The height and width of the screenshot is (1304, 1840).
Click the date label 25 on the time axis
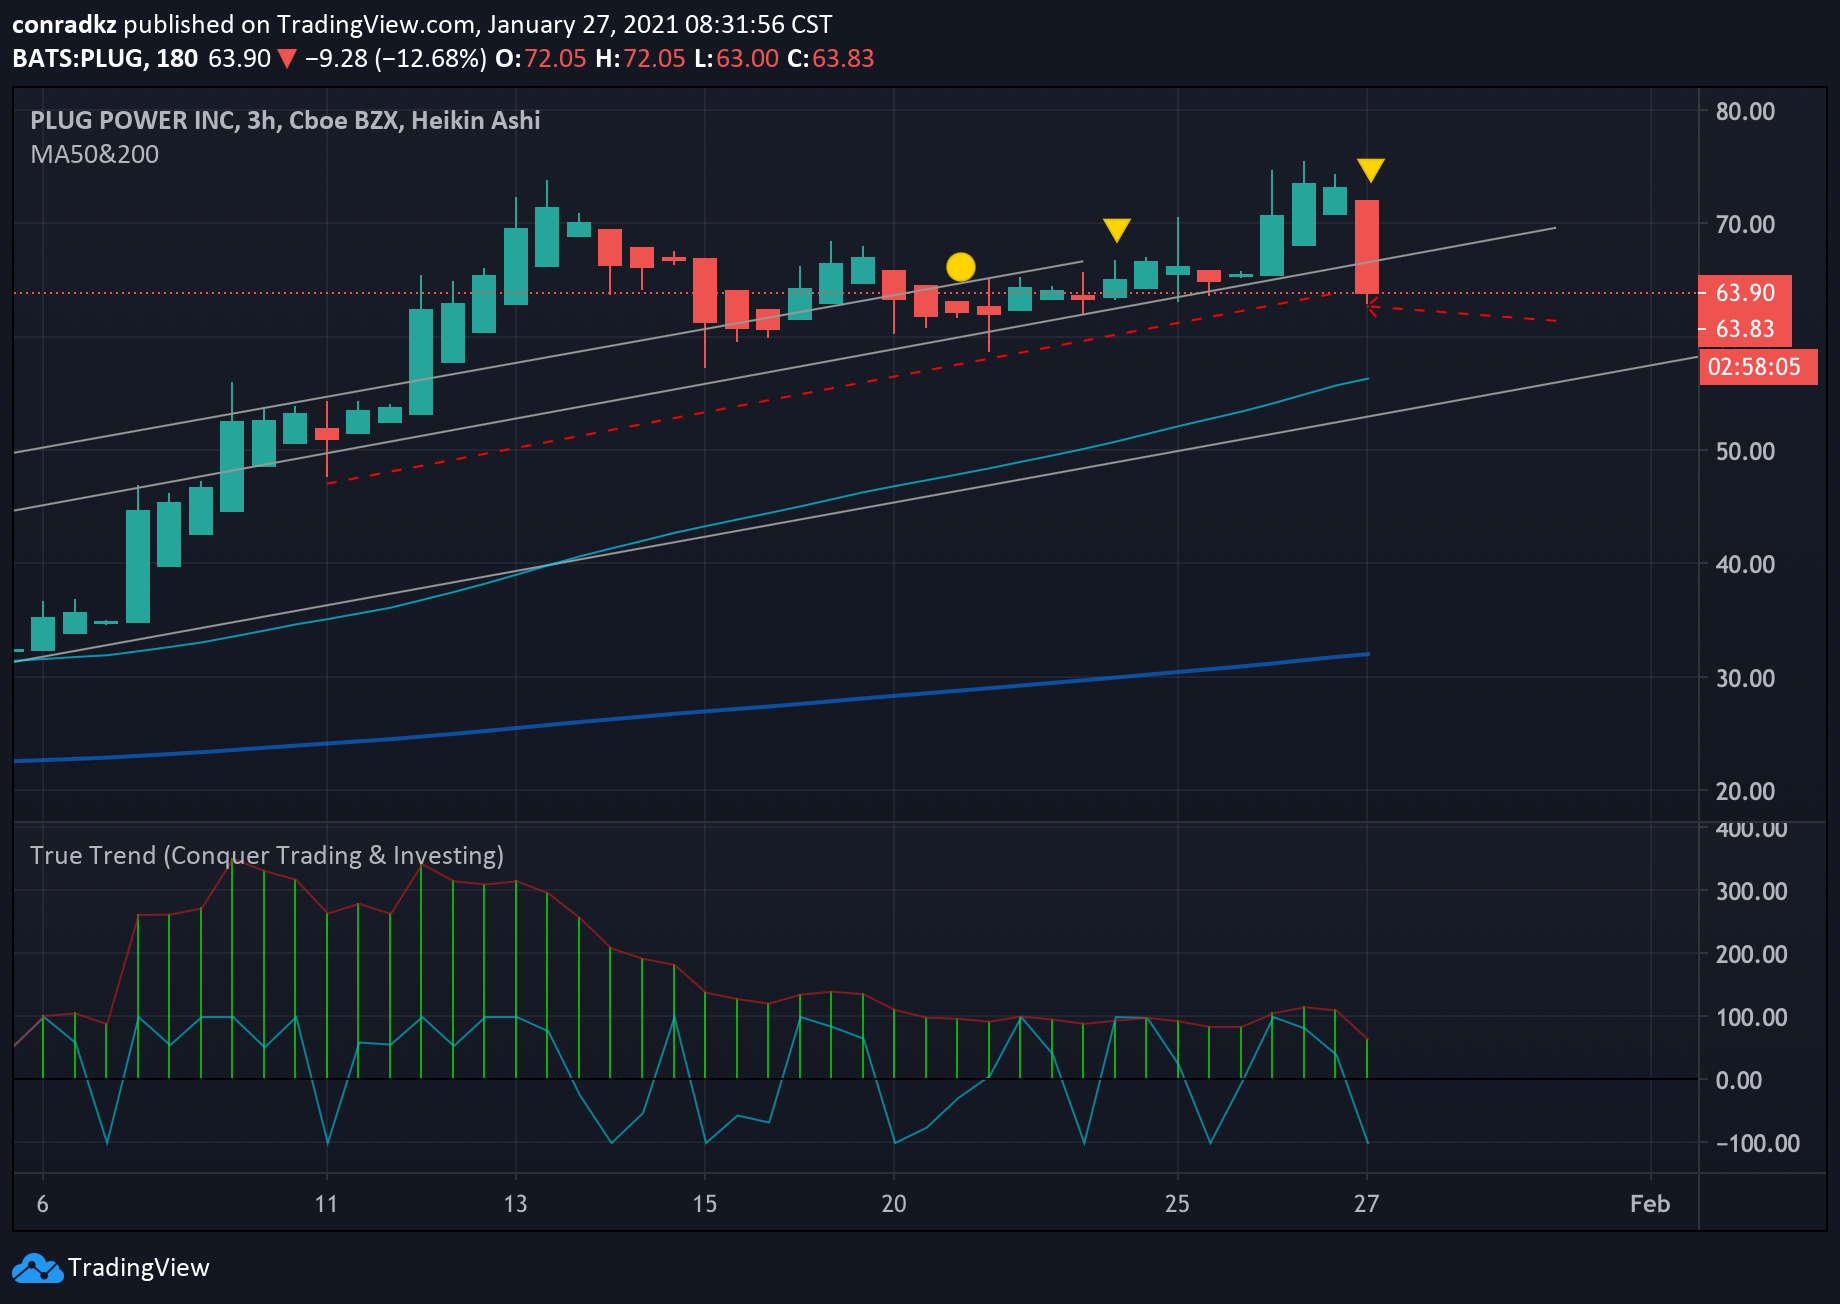click(1177, 1204)
